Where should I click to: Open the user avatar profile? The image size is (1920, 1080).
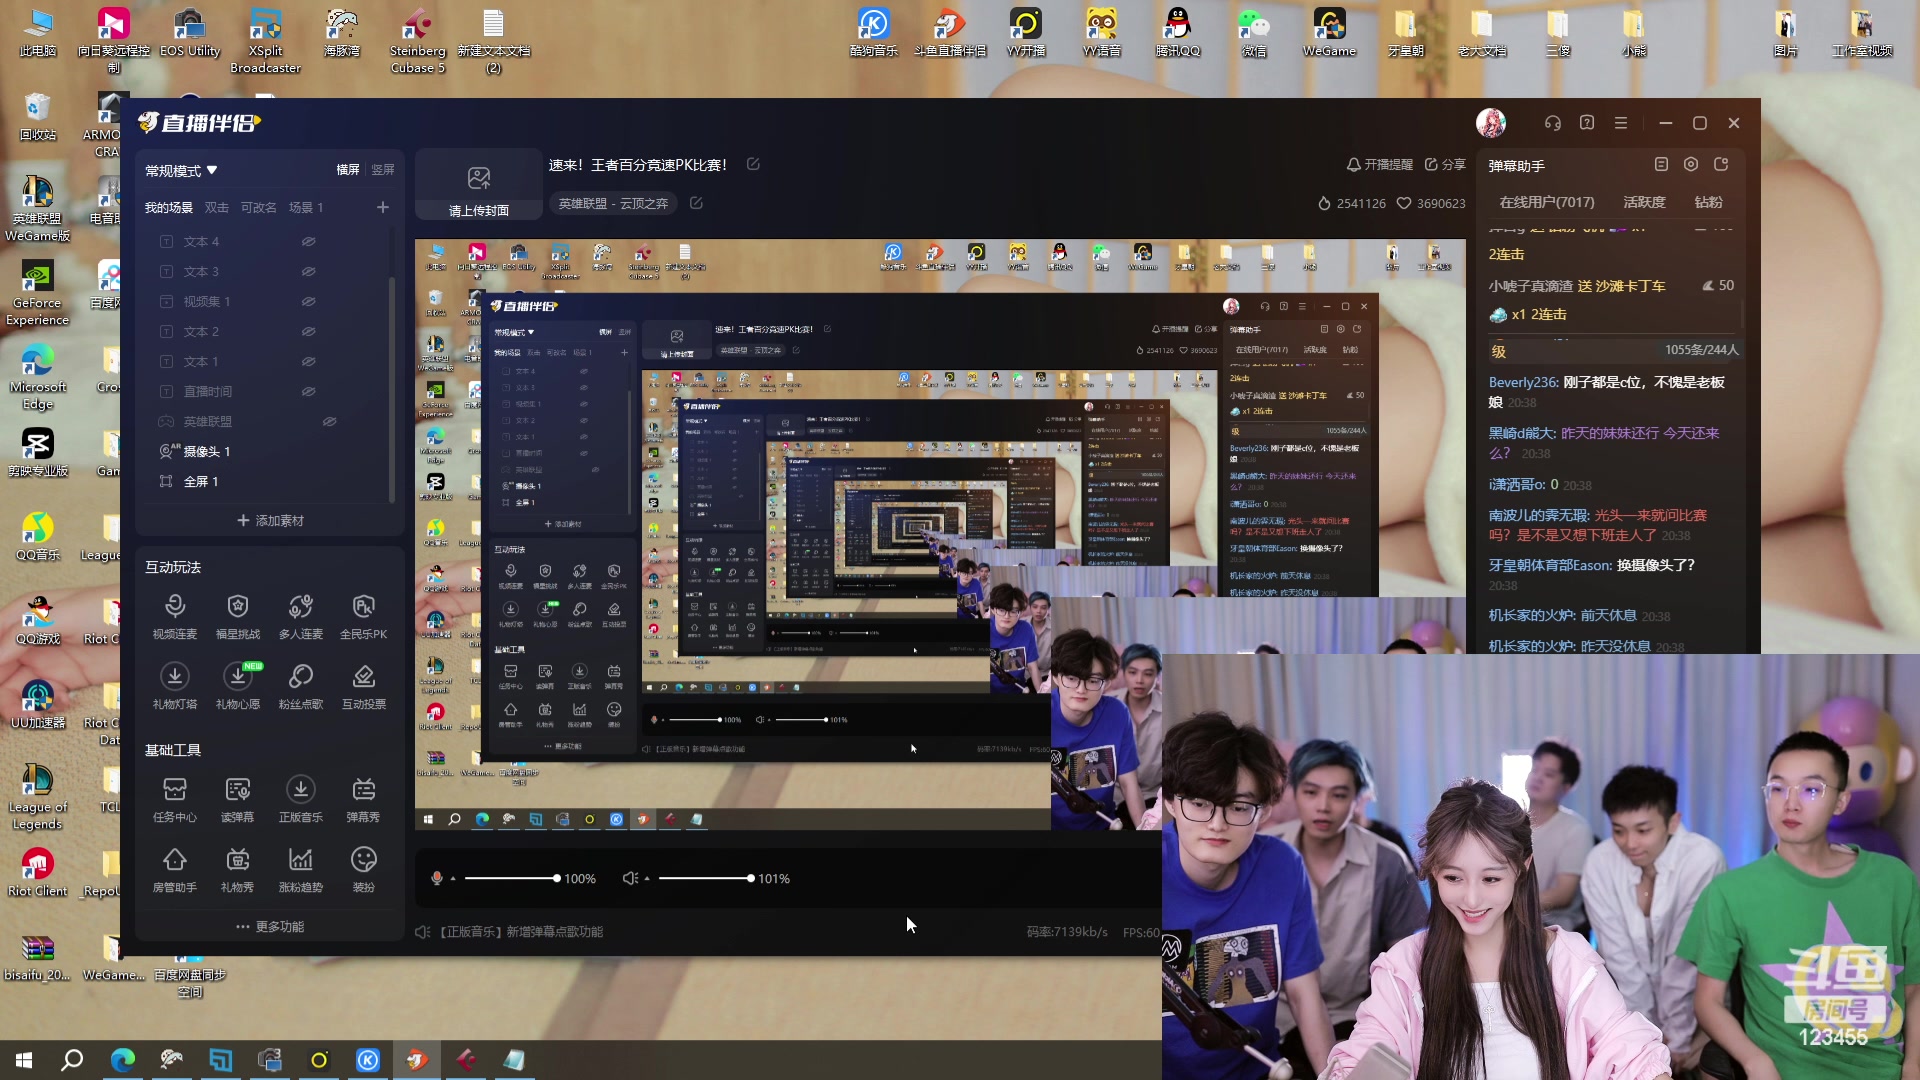[1491, 123]
